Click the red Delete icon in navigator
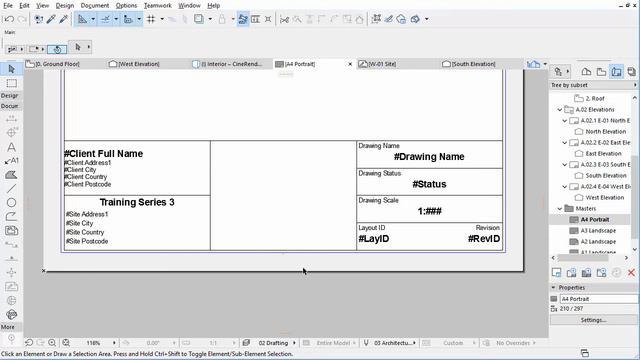Viewport: 640px width, 360px height. click(631, 273)
